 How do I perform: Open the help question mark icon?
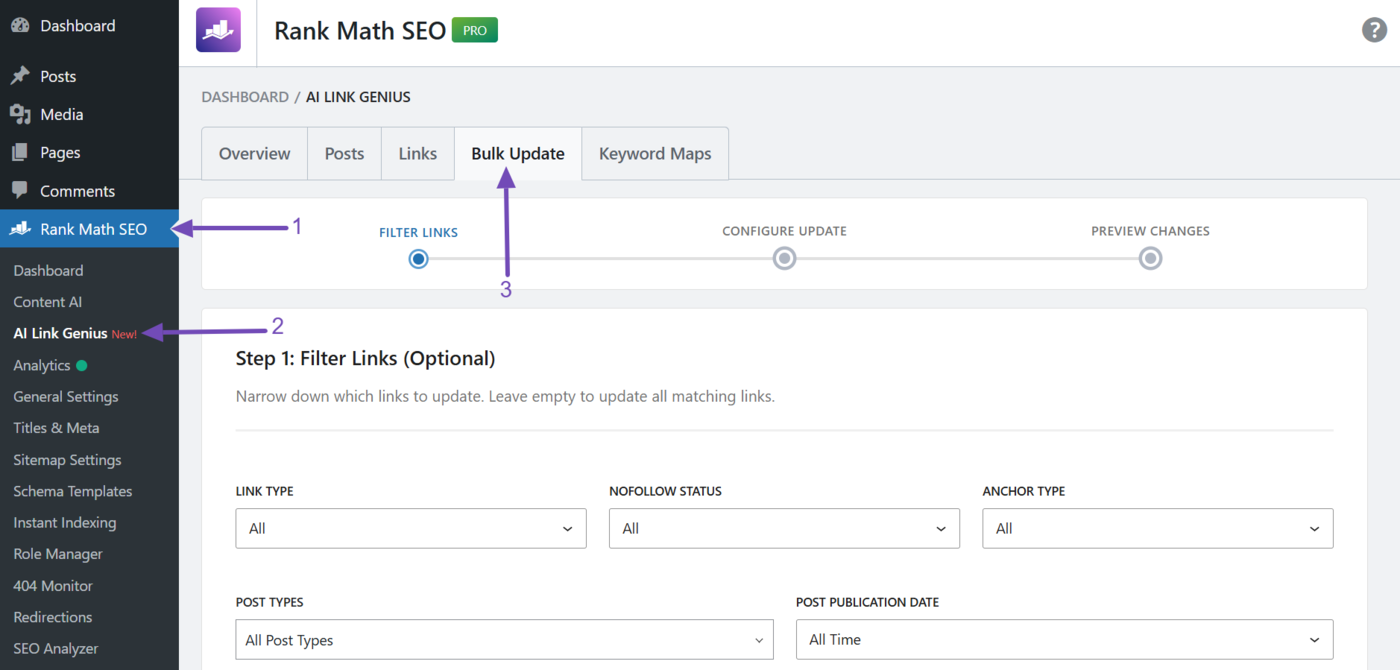click(x=1374, y=30)
